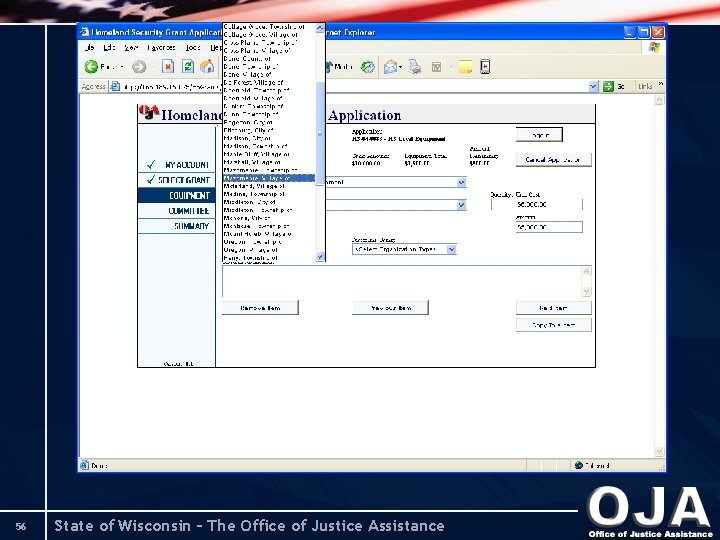Open the equipment category dropdown arrow
The image size is (720, 540).
pos(461,182)
